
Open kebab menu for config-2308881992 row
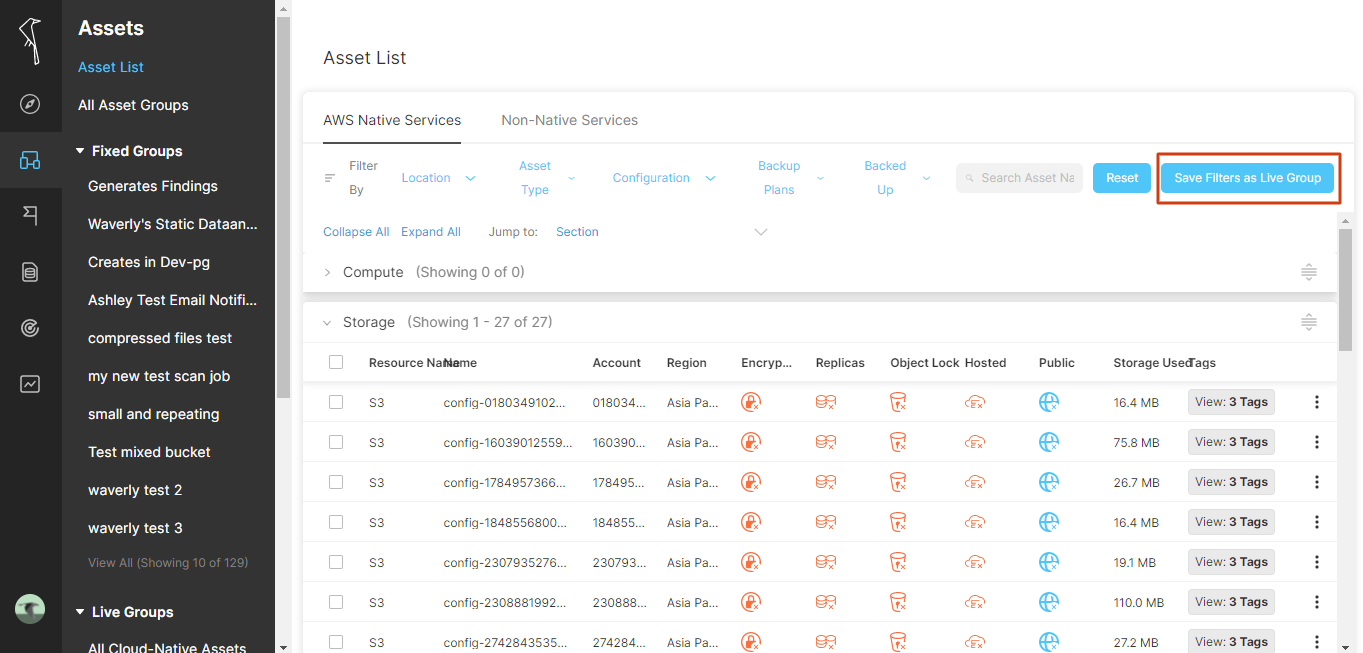(x=1317, y=602)
